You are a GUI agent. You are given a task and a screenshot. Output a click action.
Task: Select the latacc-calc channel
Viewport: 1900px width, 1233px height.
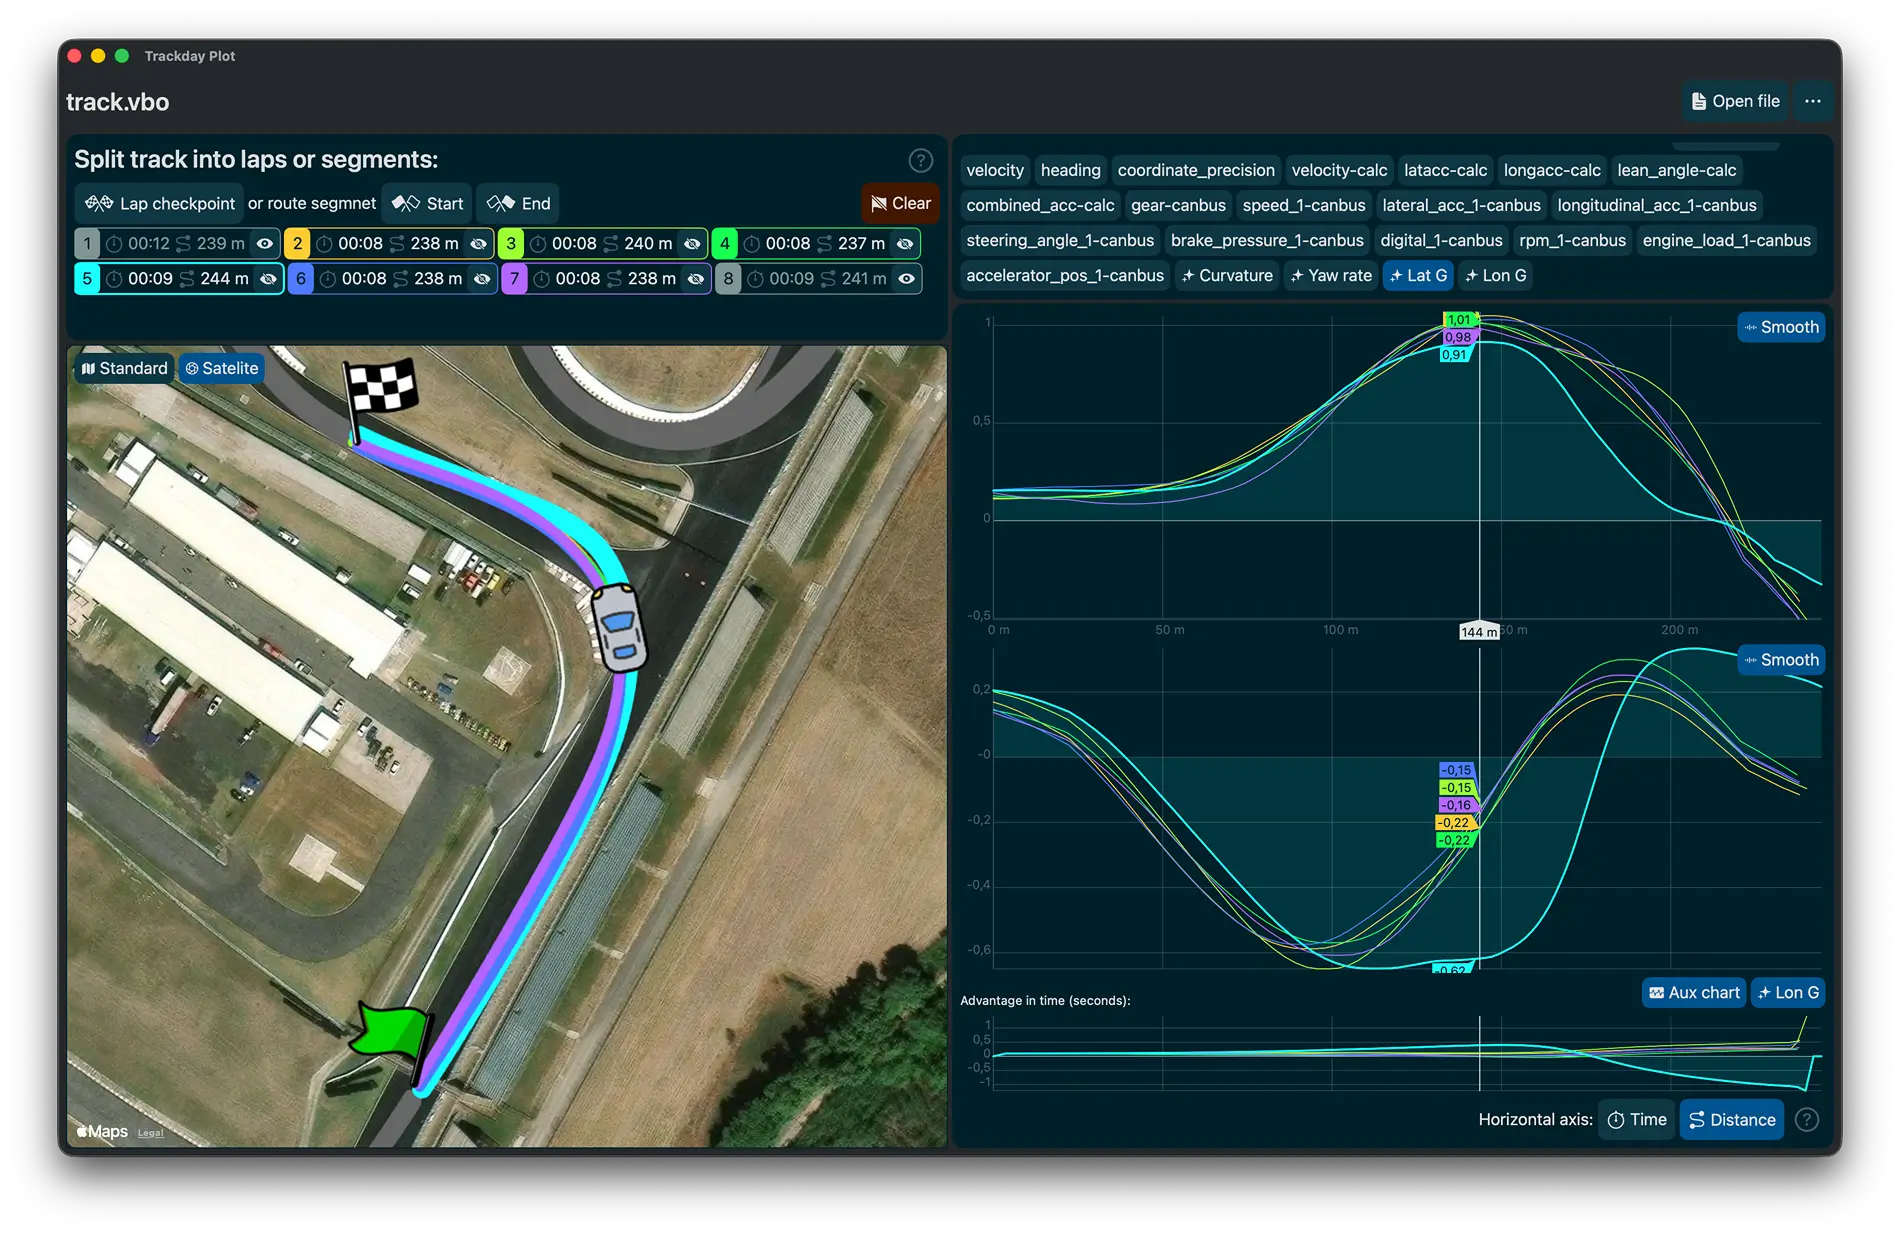(1445, 170)
